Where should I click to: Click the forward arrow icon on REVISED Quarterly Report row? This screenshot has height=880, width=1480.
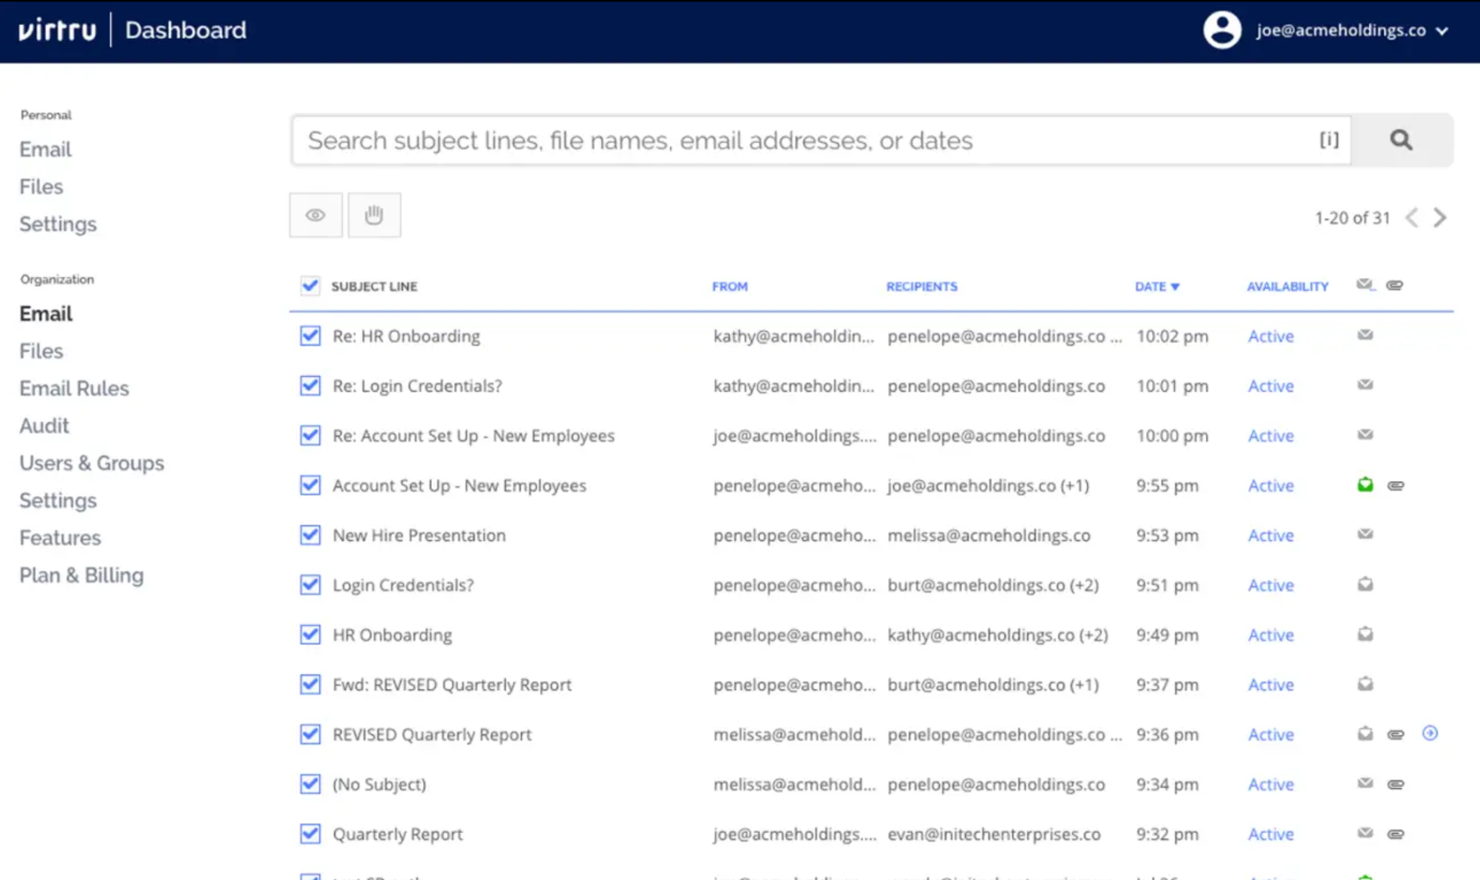pyautogui.click(x=1429, y=733)
